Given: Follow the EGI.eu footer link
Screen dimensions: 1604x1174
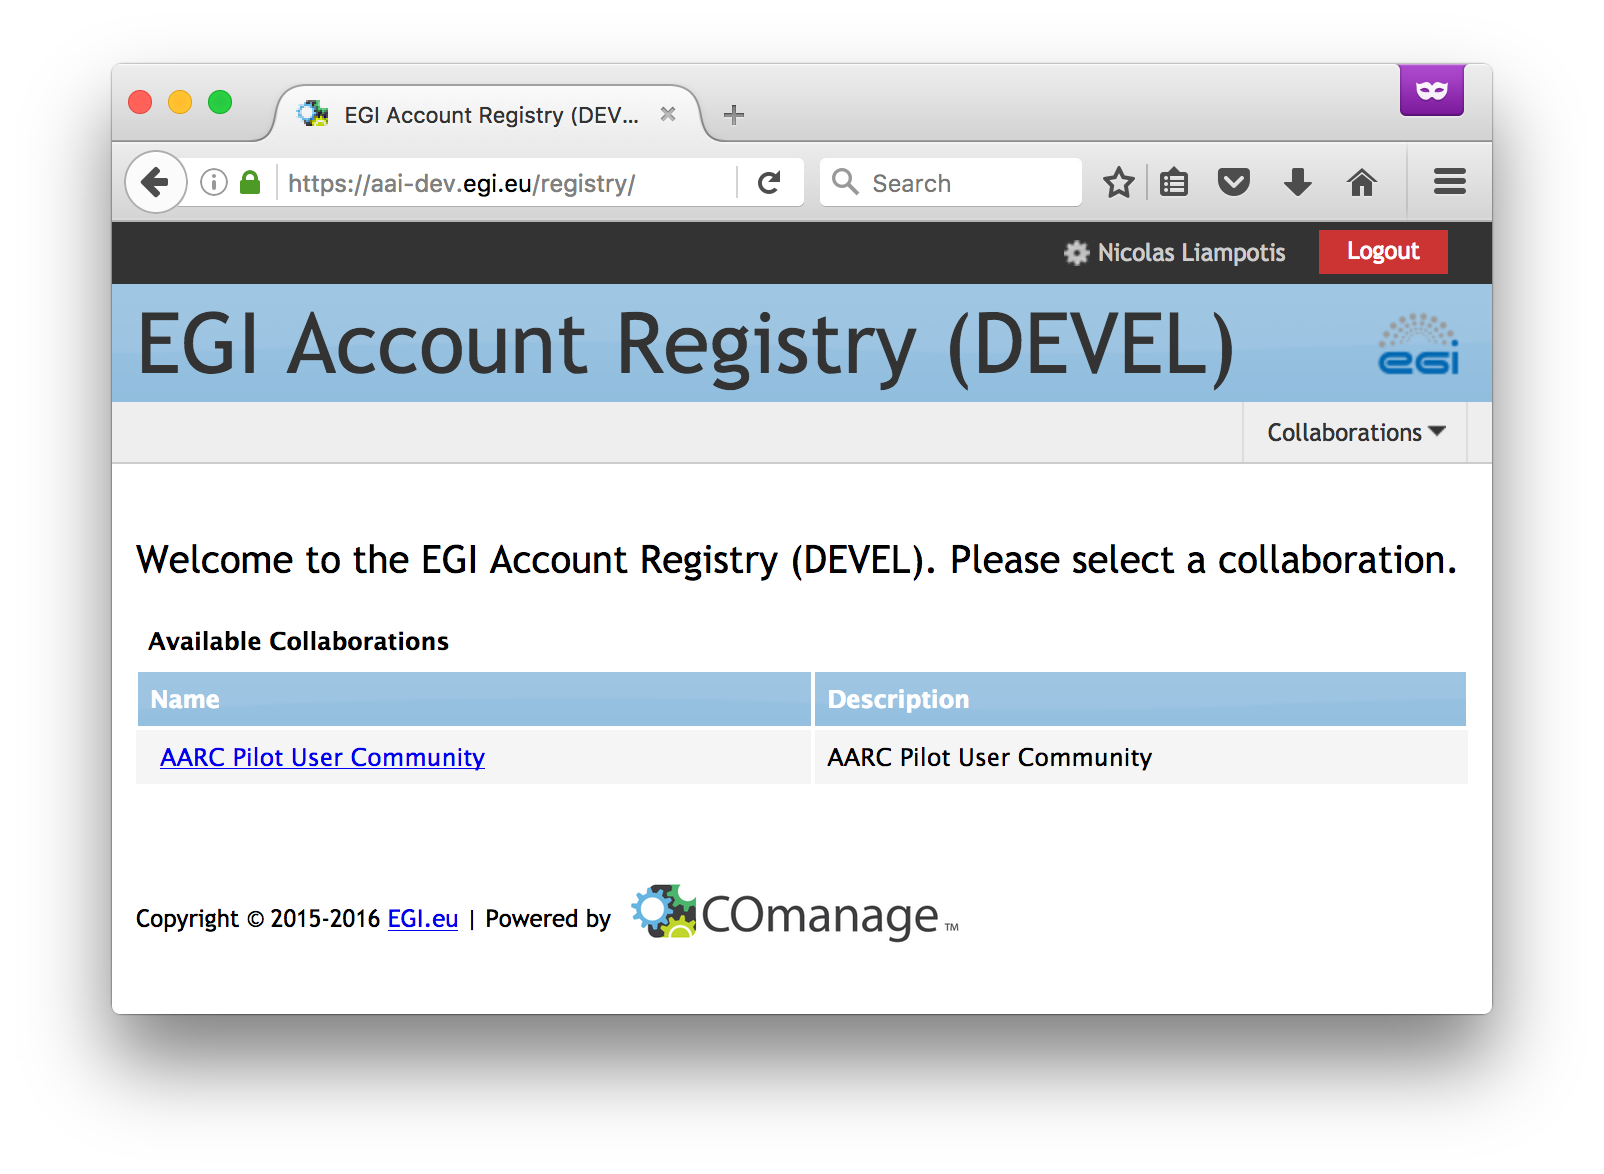Looking at the screenshot, I should pos(423,919).
